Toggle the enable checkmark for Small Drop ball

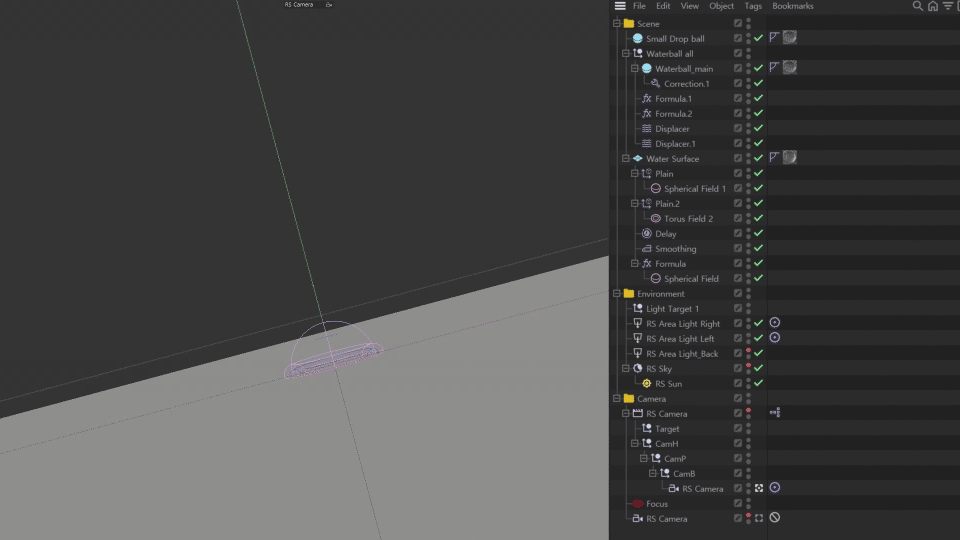tap(759, 38)
